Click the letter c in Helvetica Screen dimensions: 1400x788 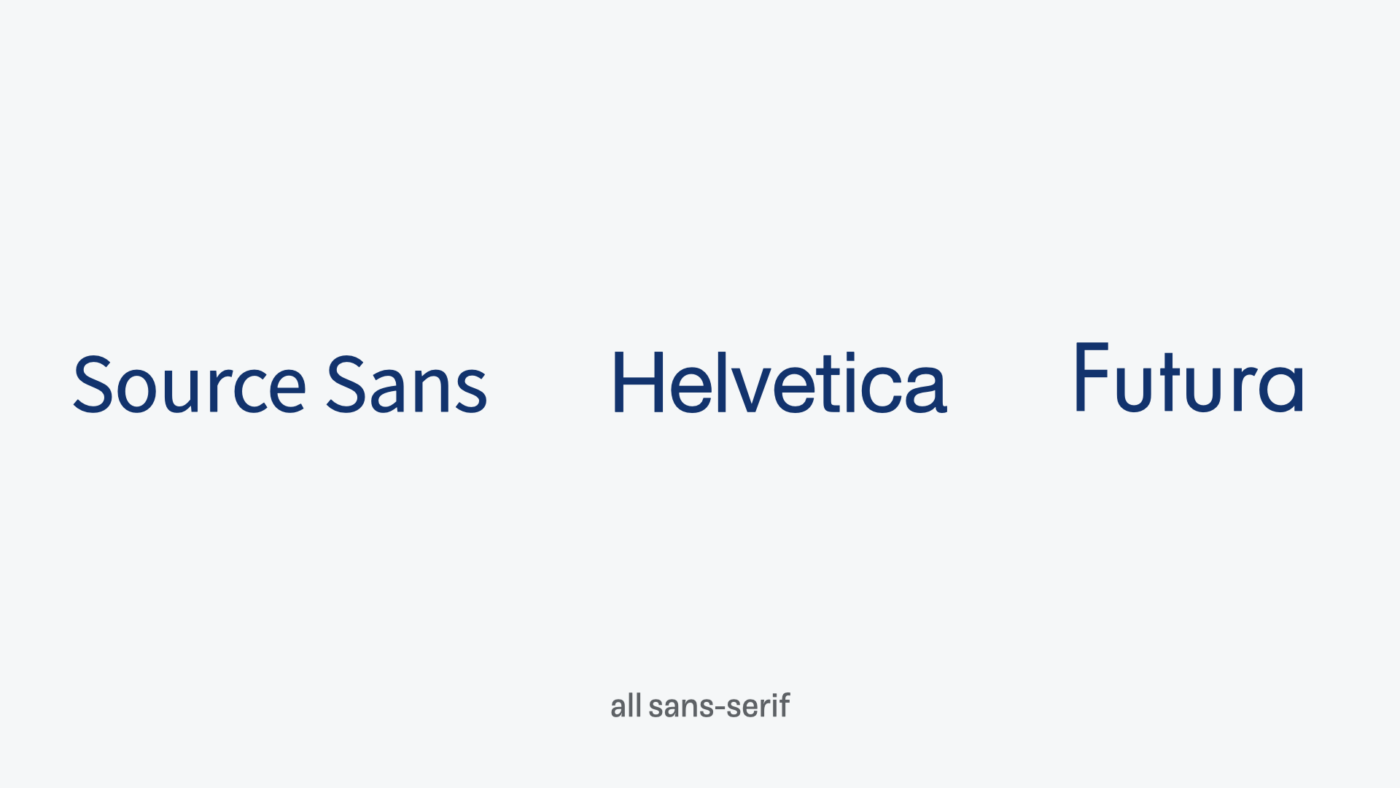(x=883, y=391)
